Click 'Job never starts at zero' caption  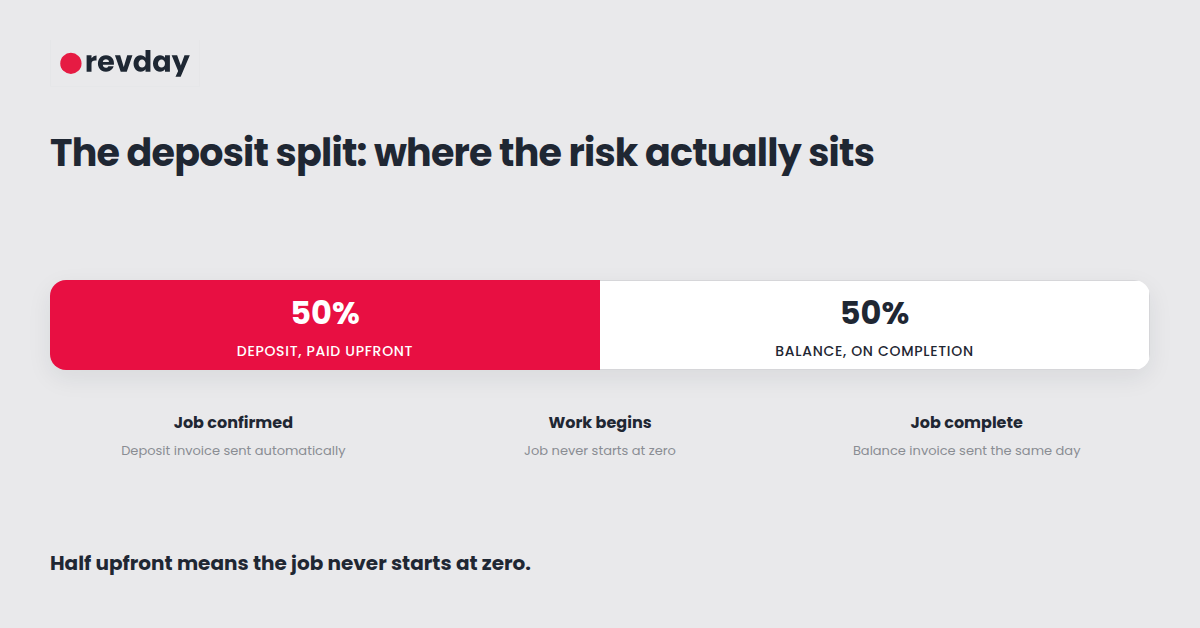point(600,450)
